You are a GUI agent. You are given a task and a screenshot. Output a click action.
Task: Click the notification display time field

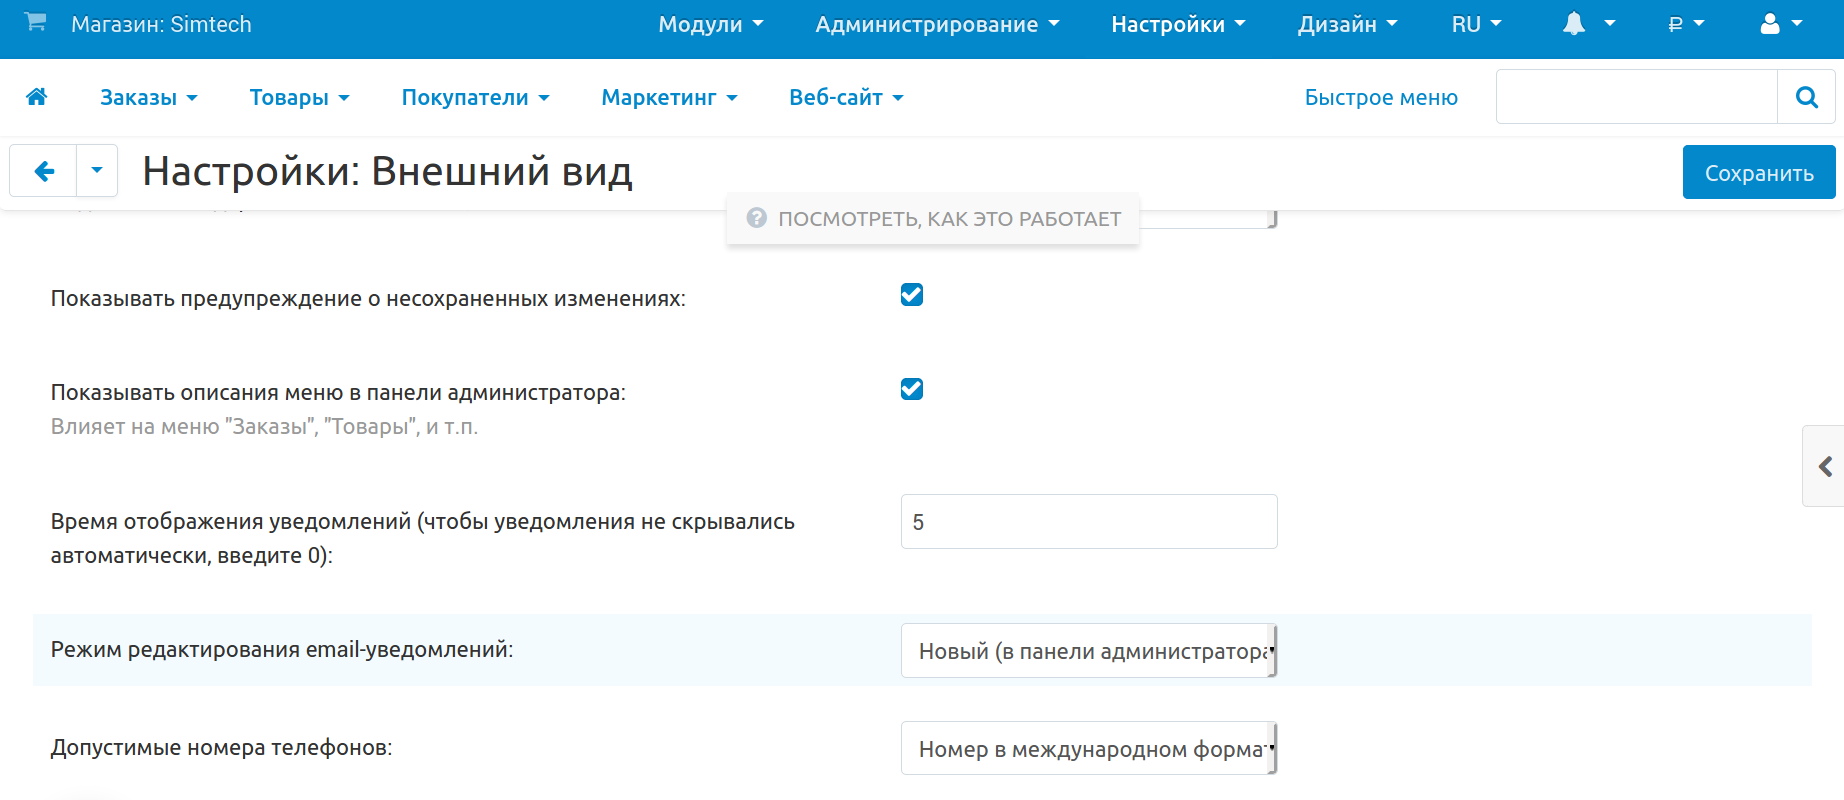coord(1088,522)
